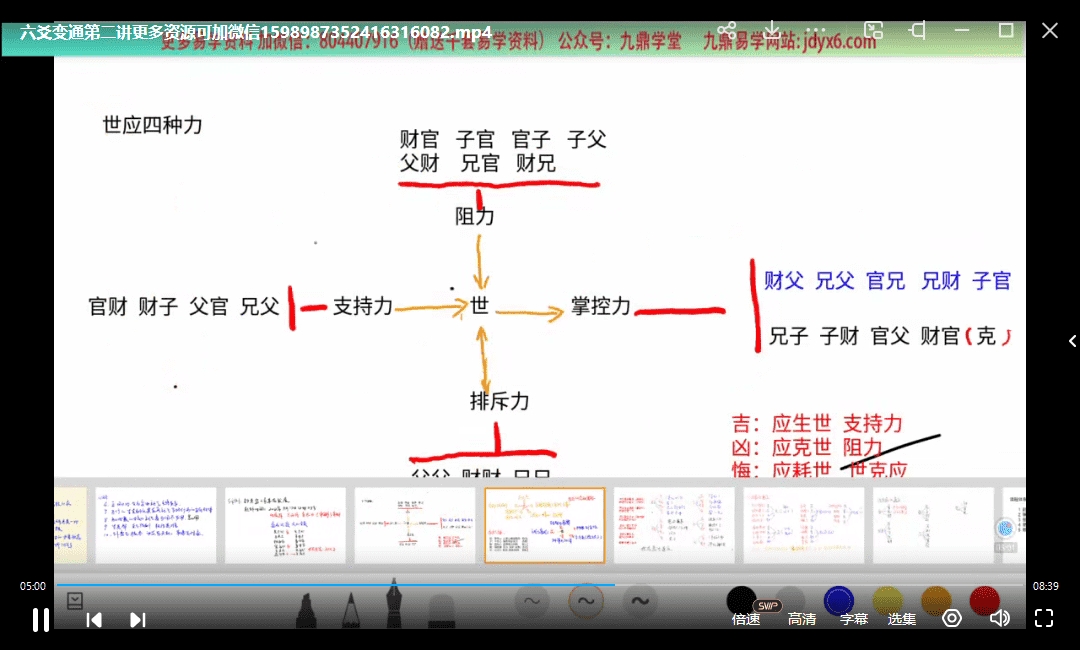Open the 选集 episode list
This screenshot has width=1080, height=650.
902,619
